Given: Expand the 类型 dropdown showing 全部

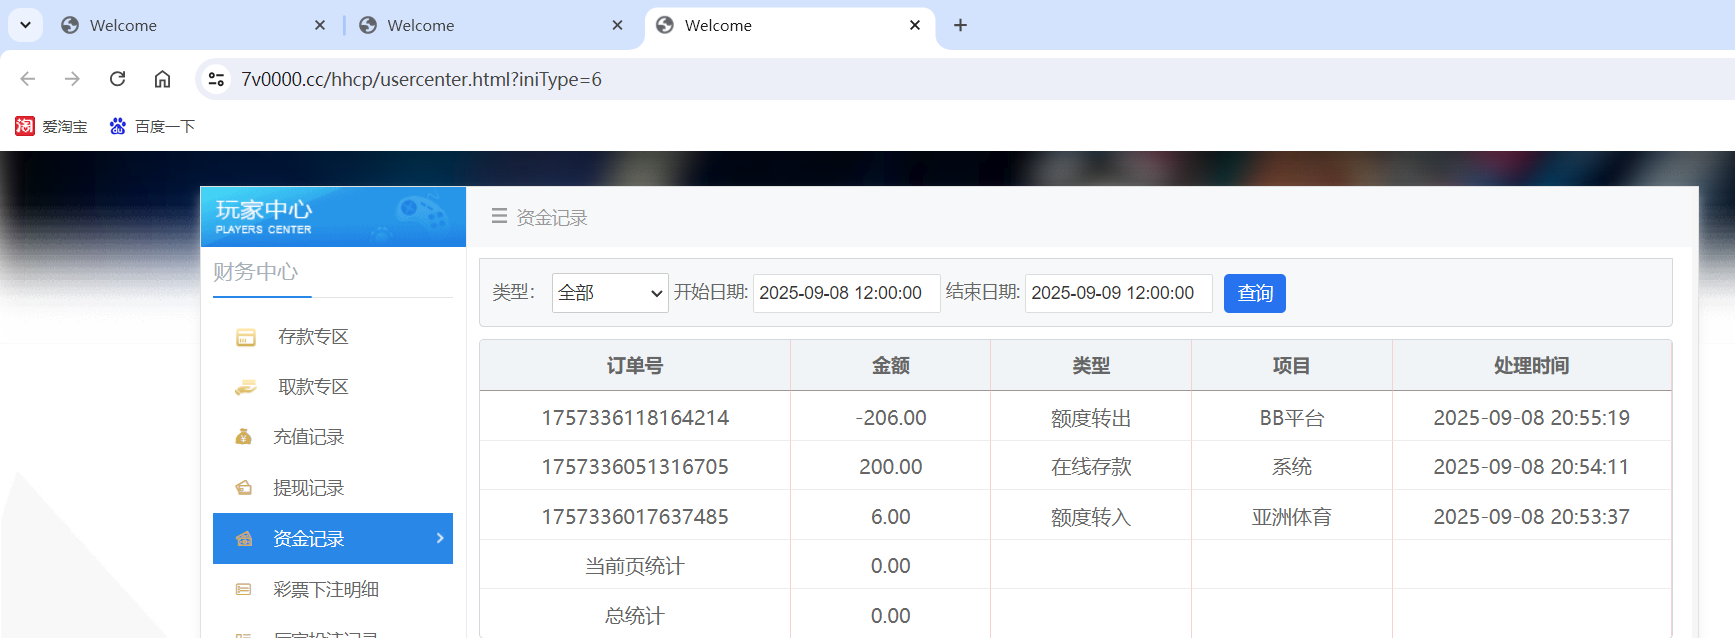Looking at the screenshot, I should pos(610,293).
